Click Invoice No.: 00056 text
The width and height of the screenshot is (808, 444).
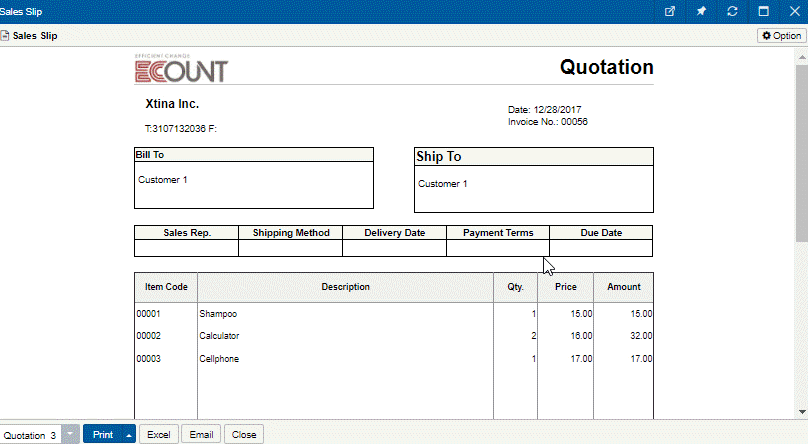point(548,122)
